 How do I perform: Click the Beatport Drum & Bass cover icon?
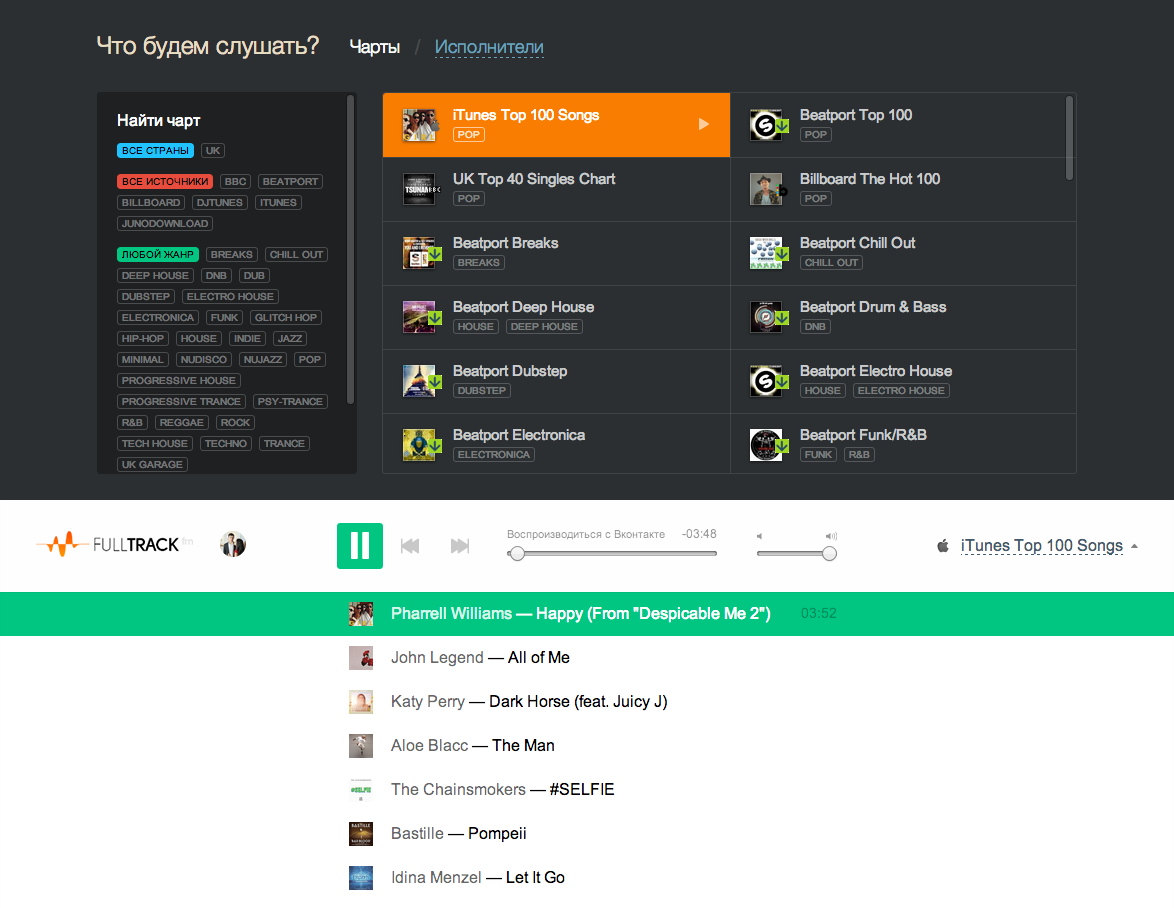[x=766, y=317]
